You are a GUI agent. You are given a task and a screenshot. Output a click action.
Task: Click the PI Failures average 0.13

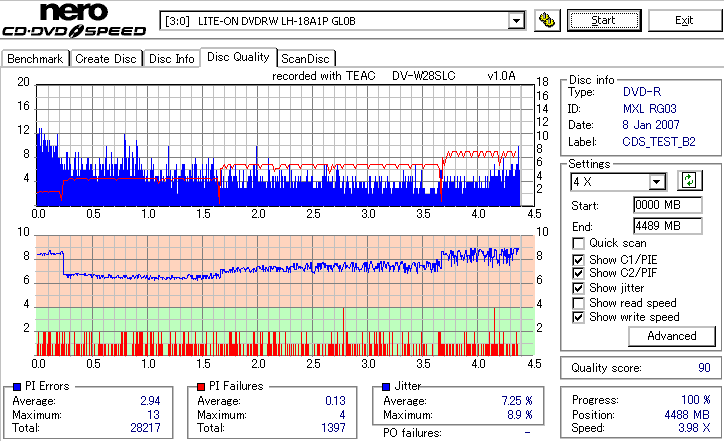click(335, 401)
